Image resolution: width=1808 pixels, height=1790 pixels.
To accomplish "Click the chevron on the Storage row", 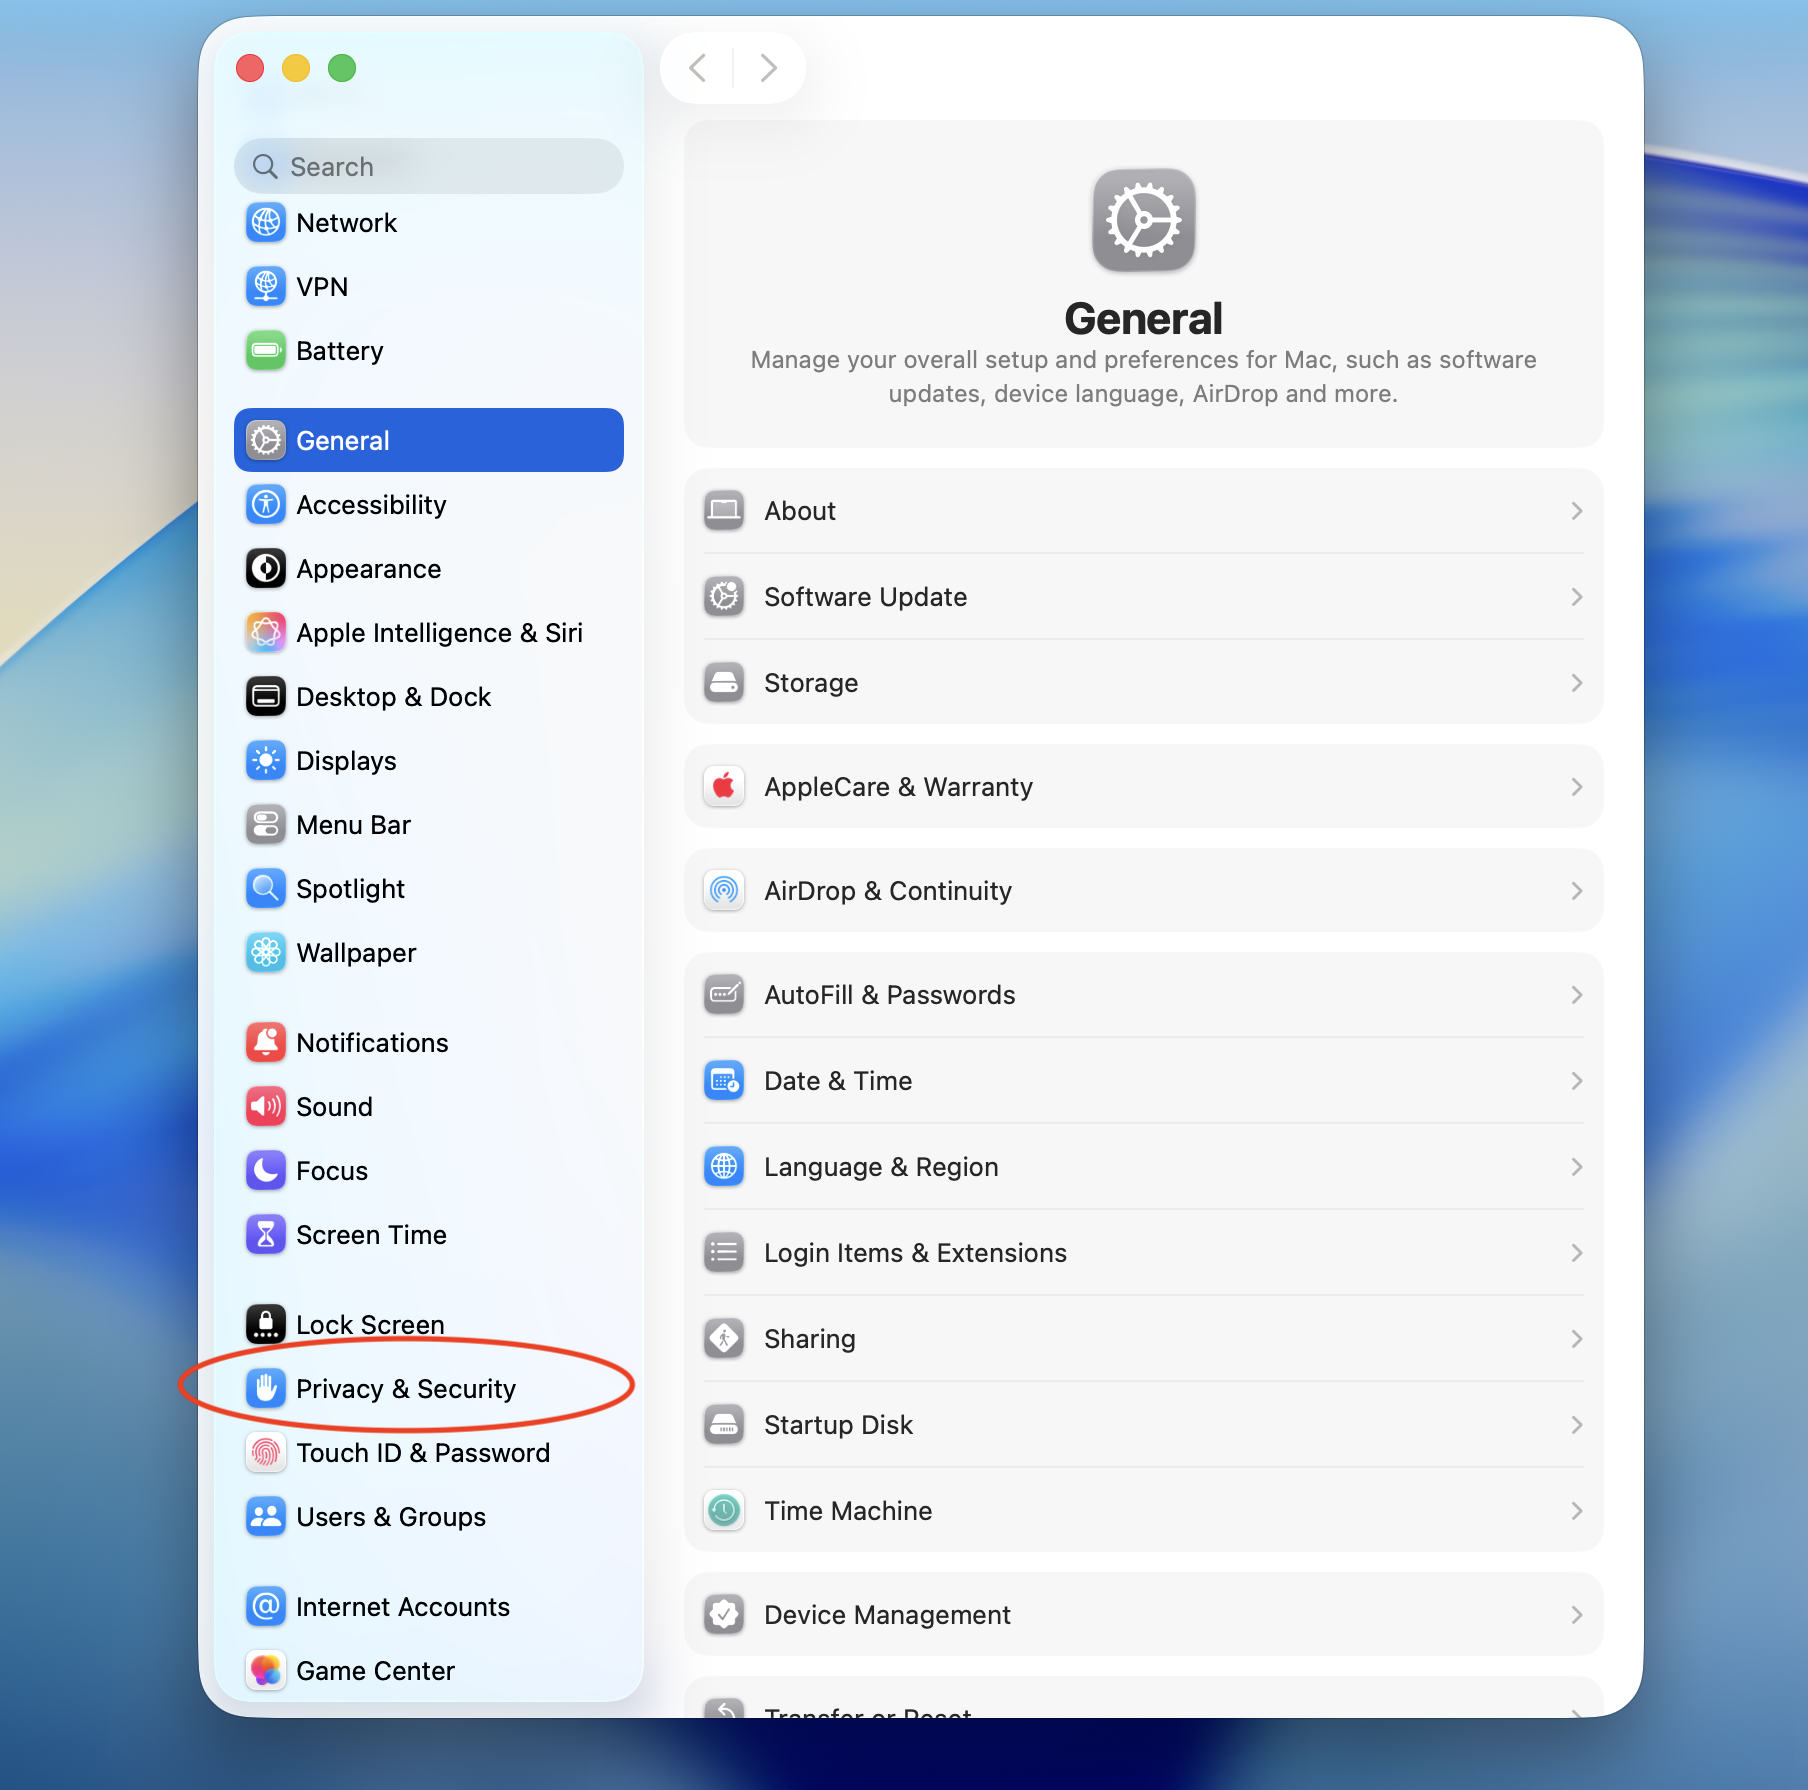I will [x=1577, y=683].
